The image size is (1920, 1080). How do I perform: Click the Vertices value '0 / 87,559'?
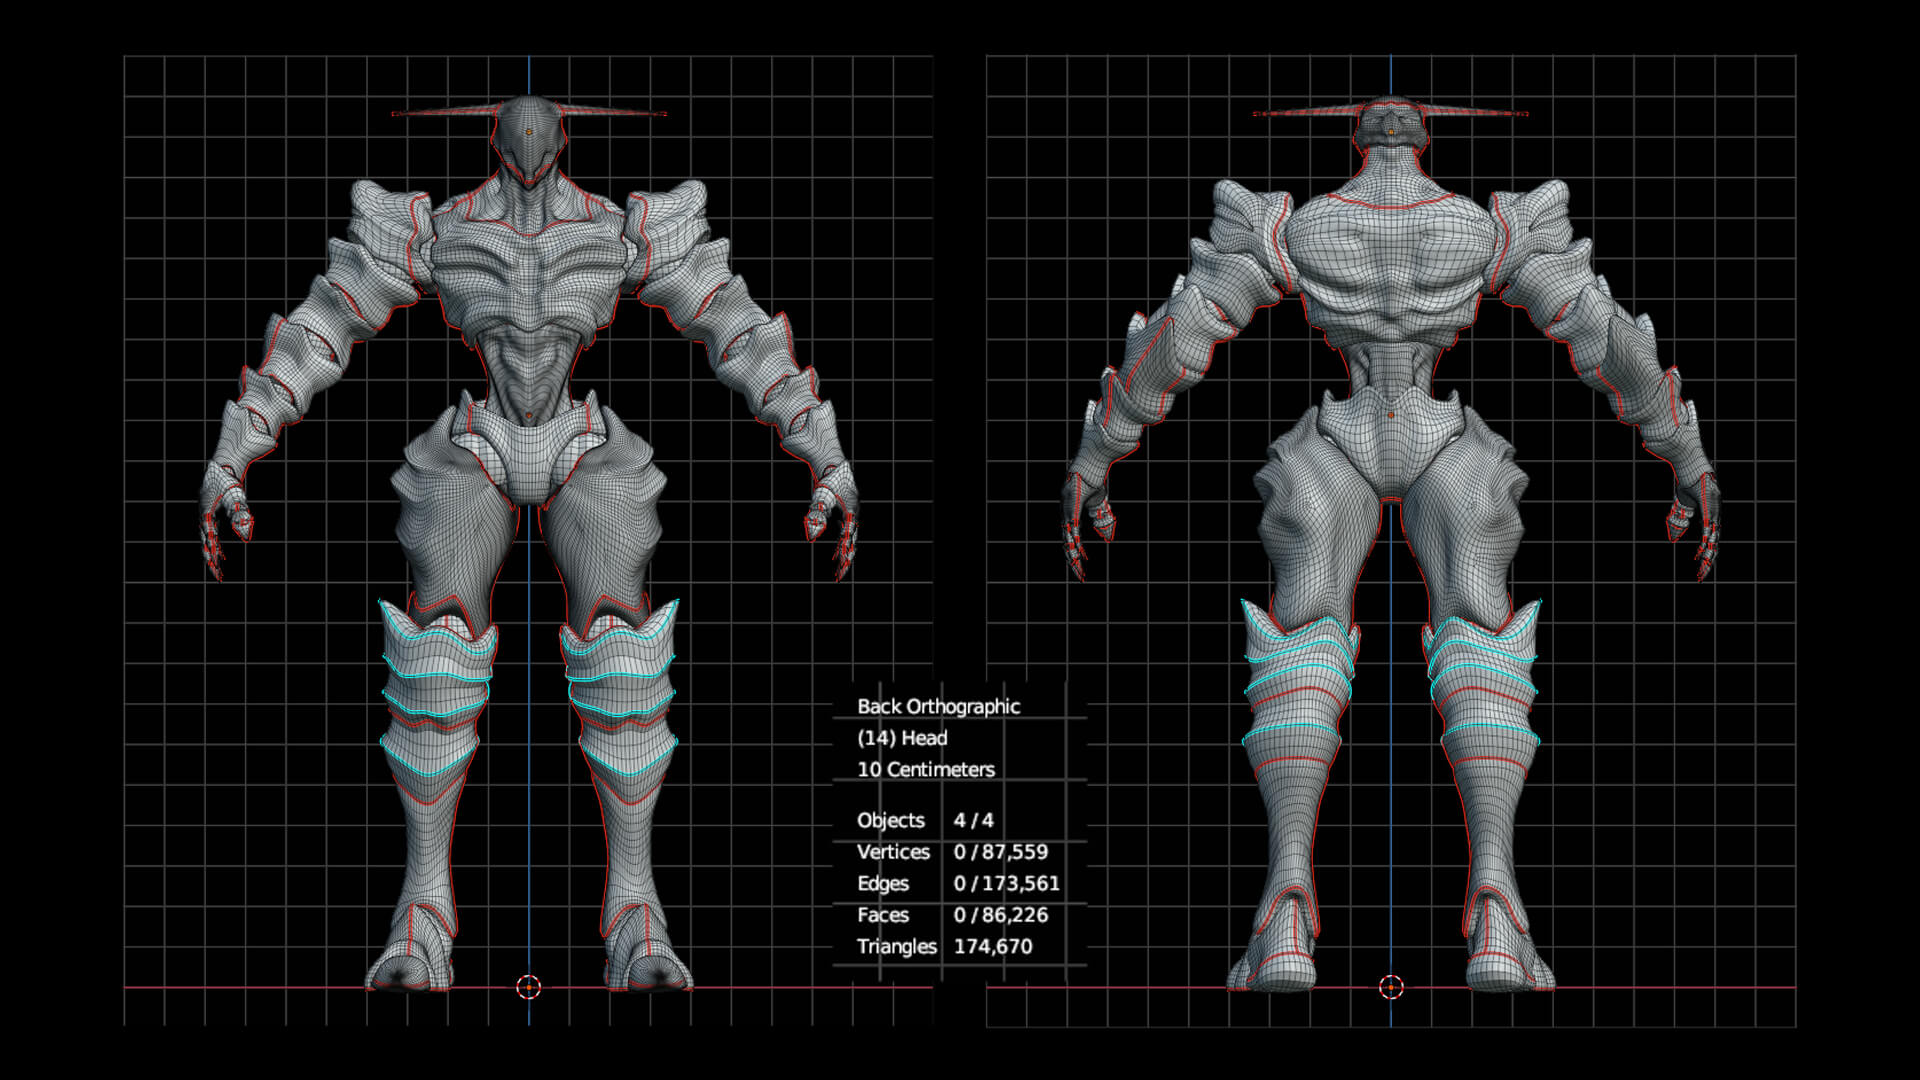tap(1001, 852)
